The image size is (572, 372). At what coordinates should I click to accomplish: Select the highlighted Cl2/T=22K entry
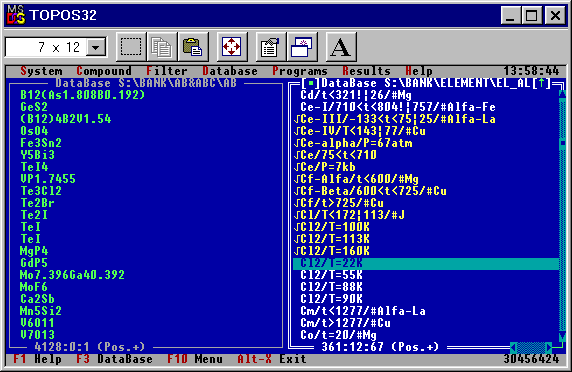tap(426, 263)
